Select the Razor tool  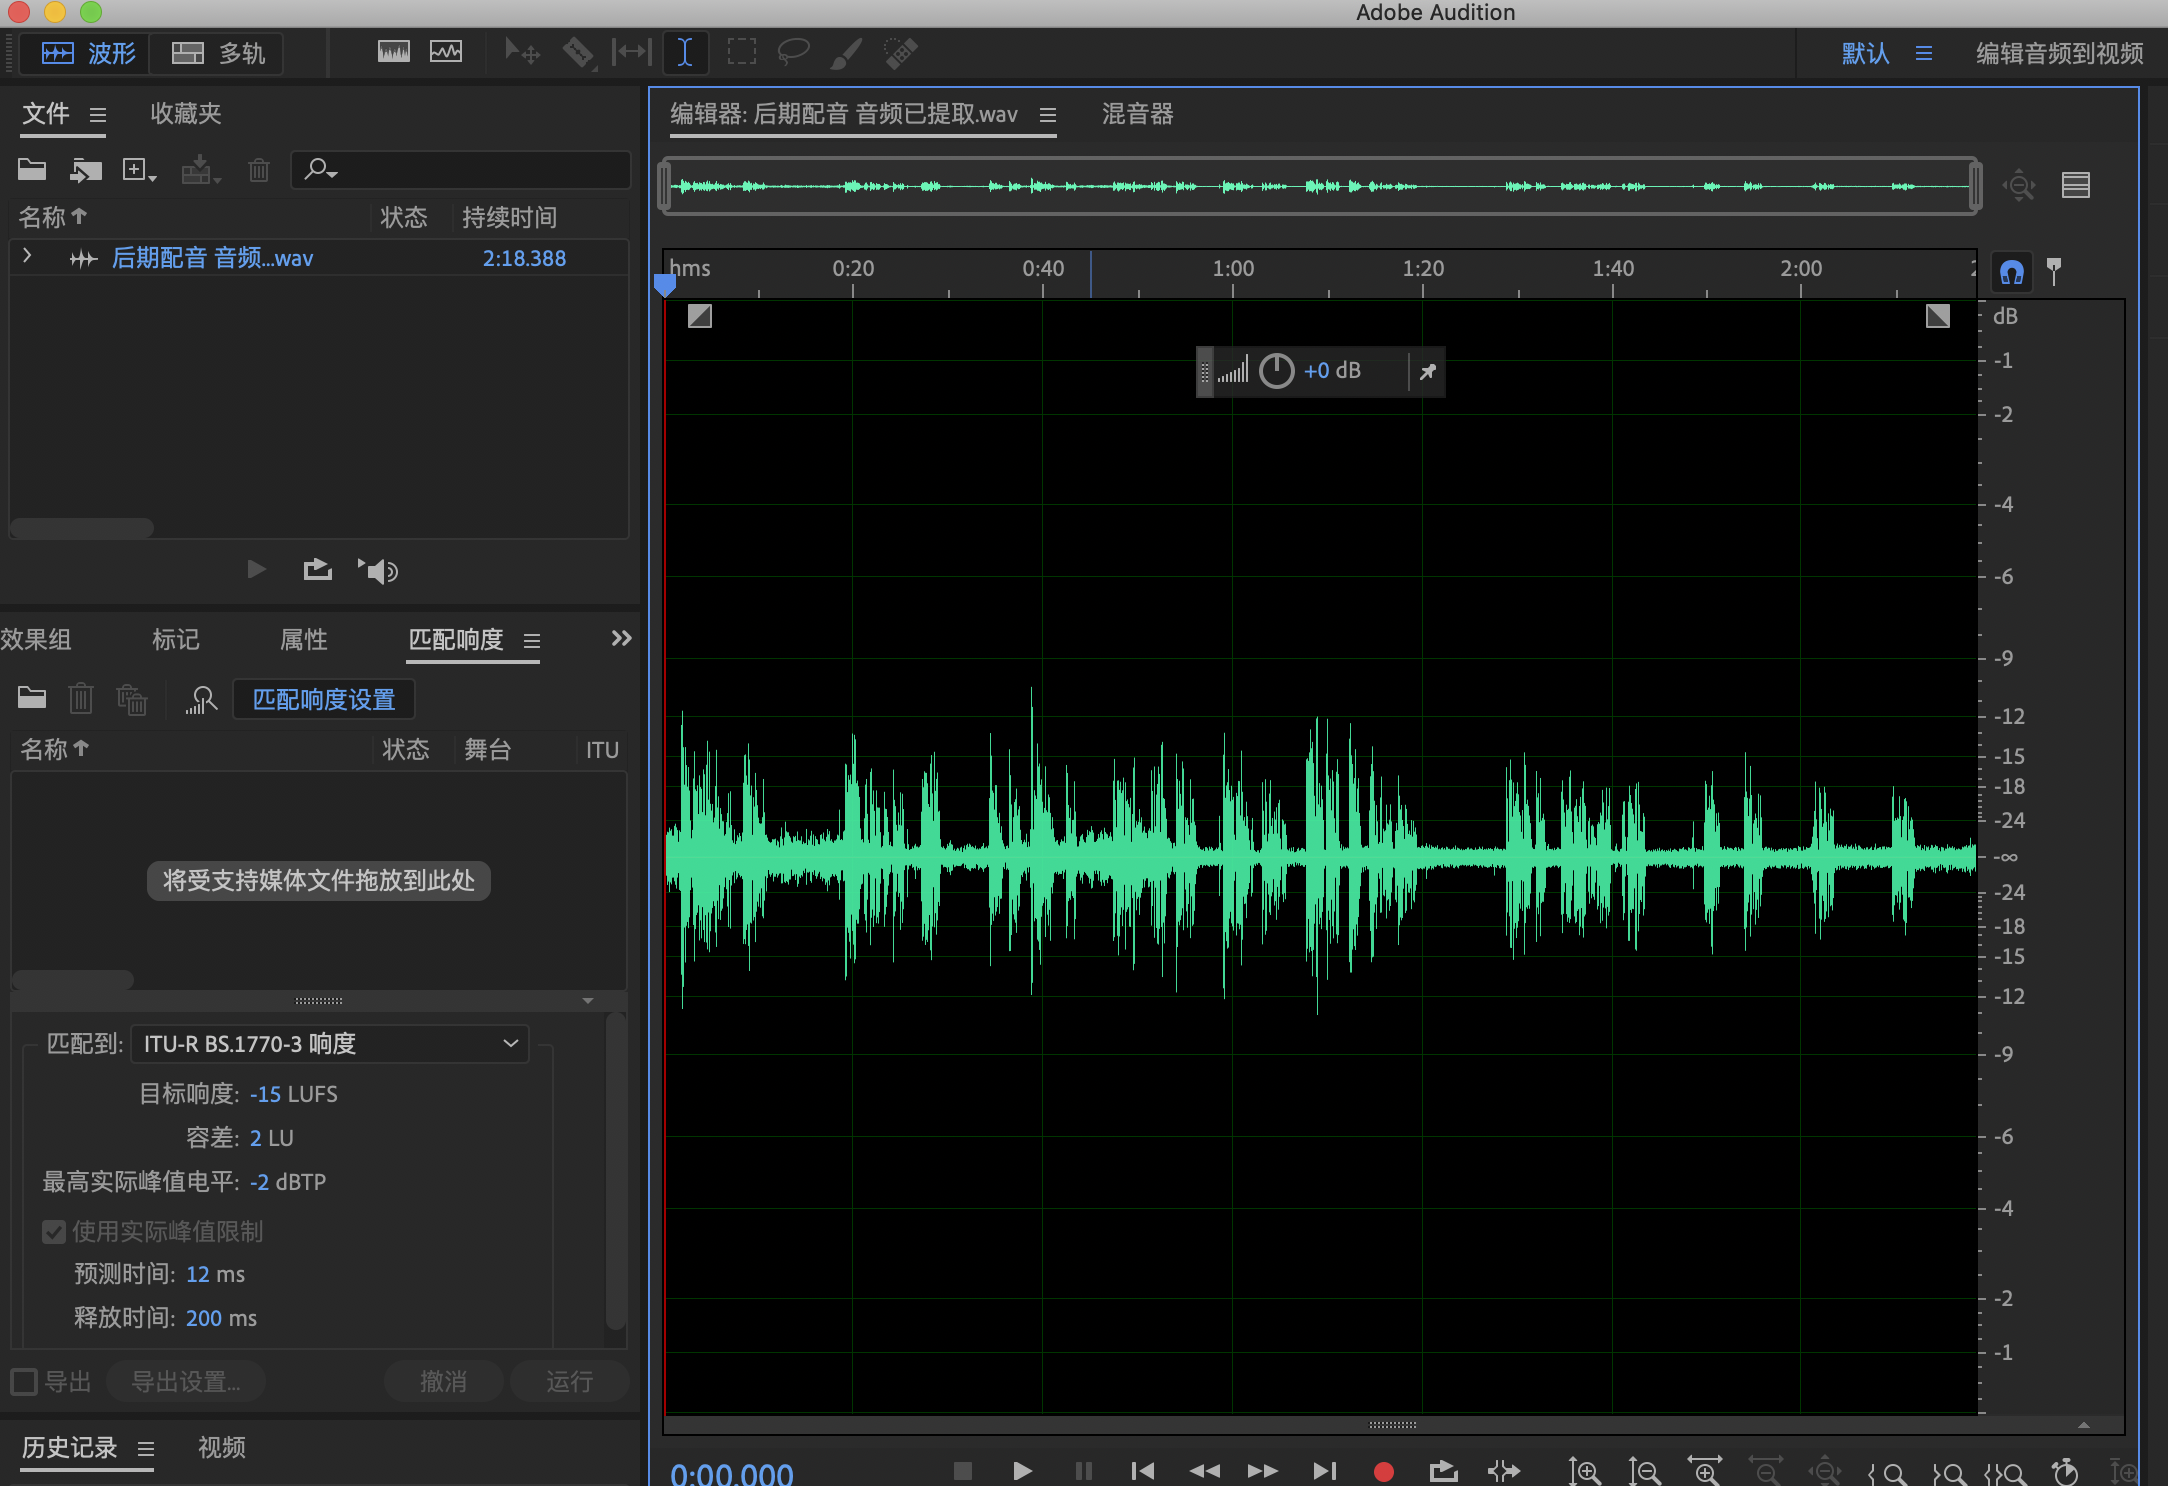click(x=578, y=52)
